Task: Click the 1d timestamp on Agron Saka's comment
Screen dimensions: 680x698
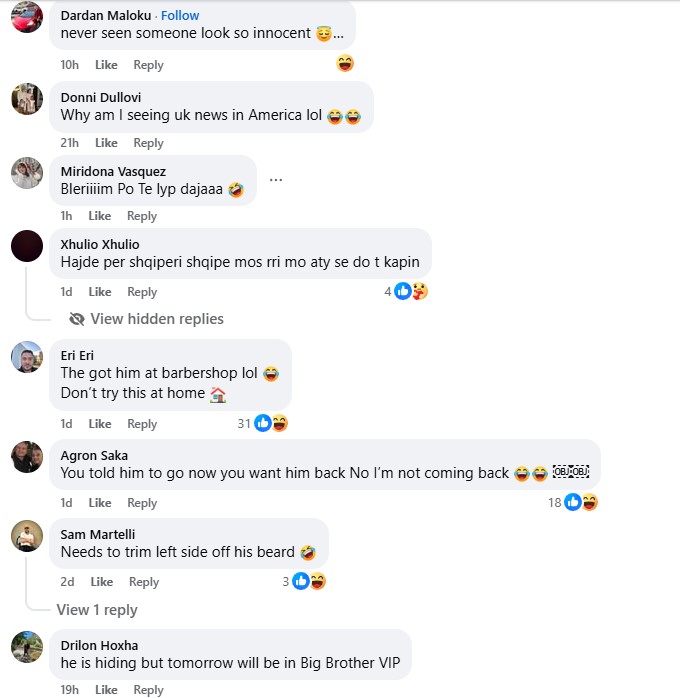Action: tap(66, 503)
